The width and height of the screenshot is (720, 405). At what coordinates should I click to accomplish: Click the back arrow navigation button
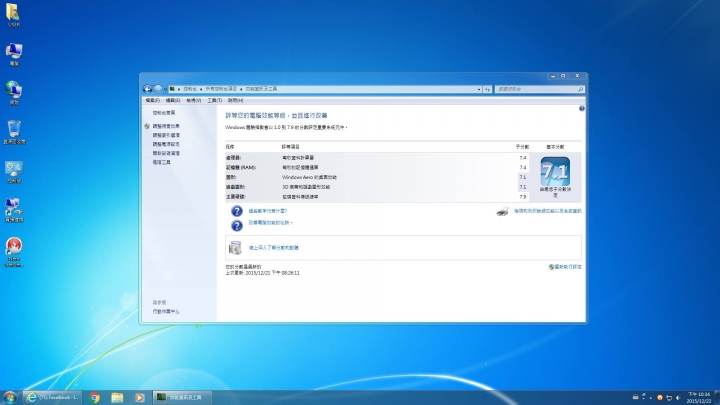point(147,89)
